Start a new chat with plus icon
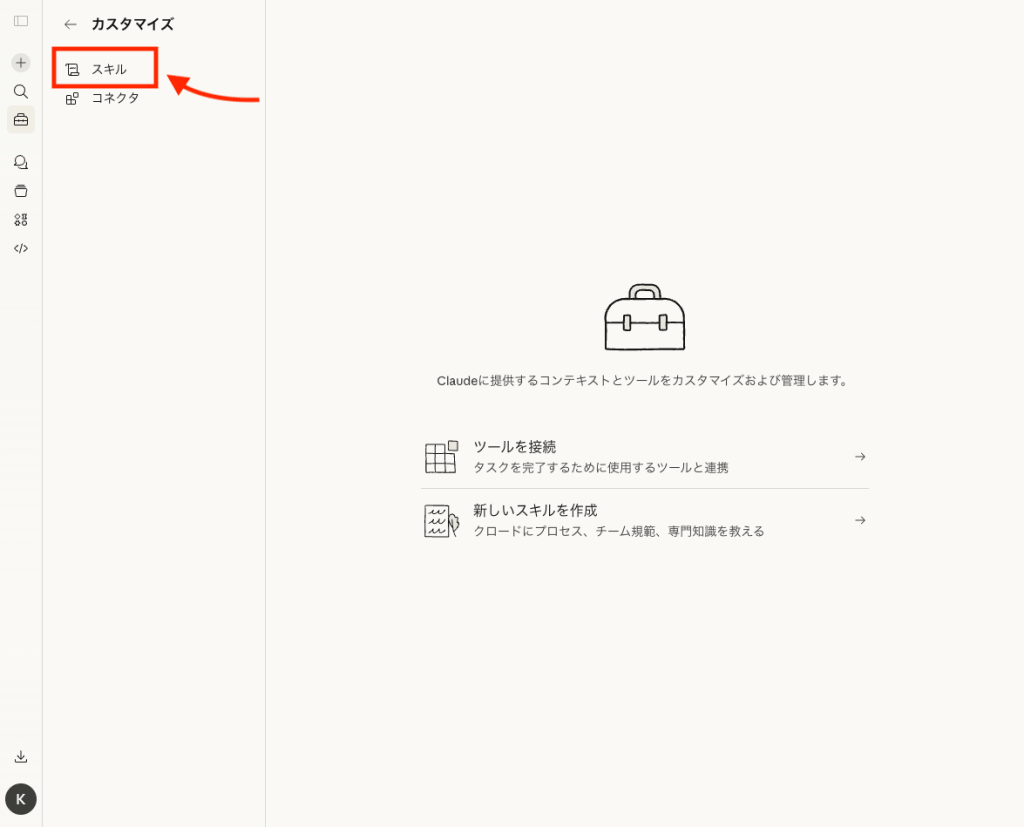Viewport: 1024px width, 827px height. (21, 62)
